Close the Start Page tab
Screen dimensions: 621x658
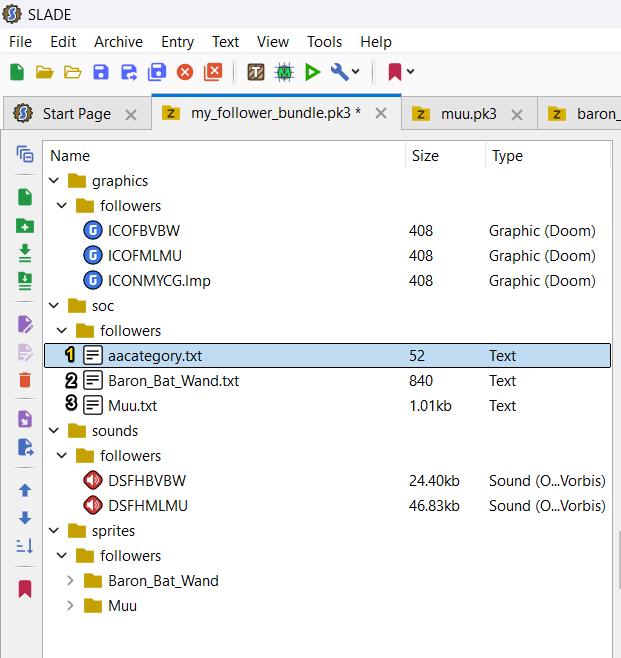click(131, 115)
